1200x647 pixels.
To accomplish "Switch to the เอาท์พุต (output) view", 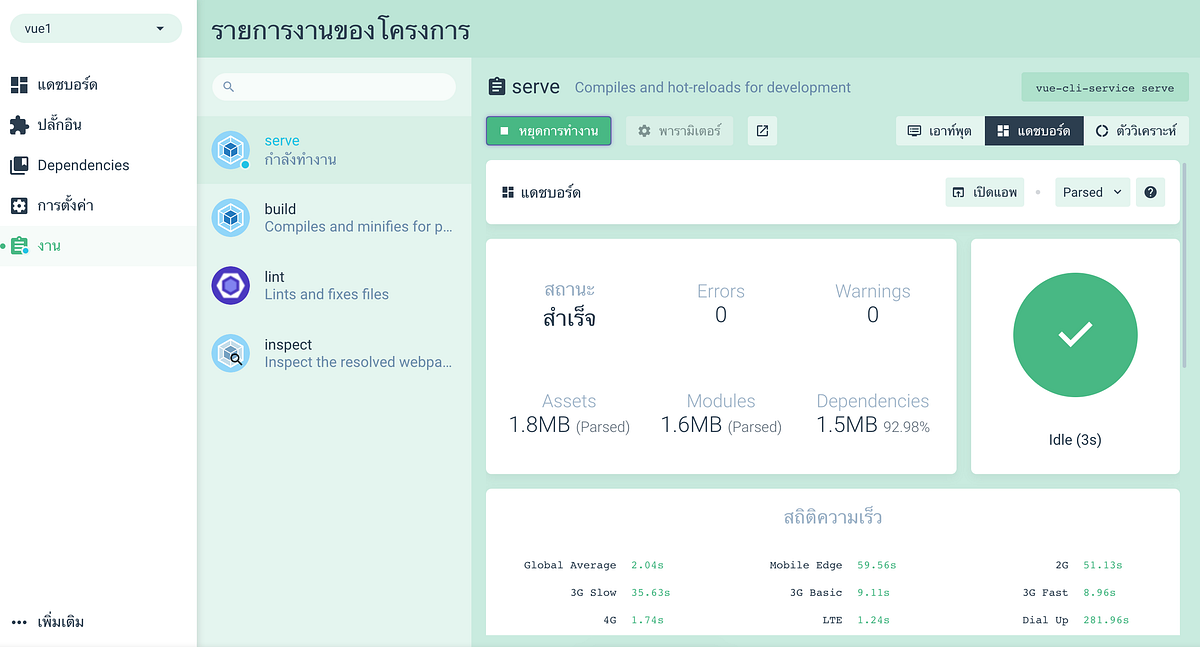I will pos(938,130).
